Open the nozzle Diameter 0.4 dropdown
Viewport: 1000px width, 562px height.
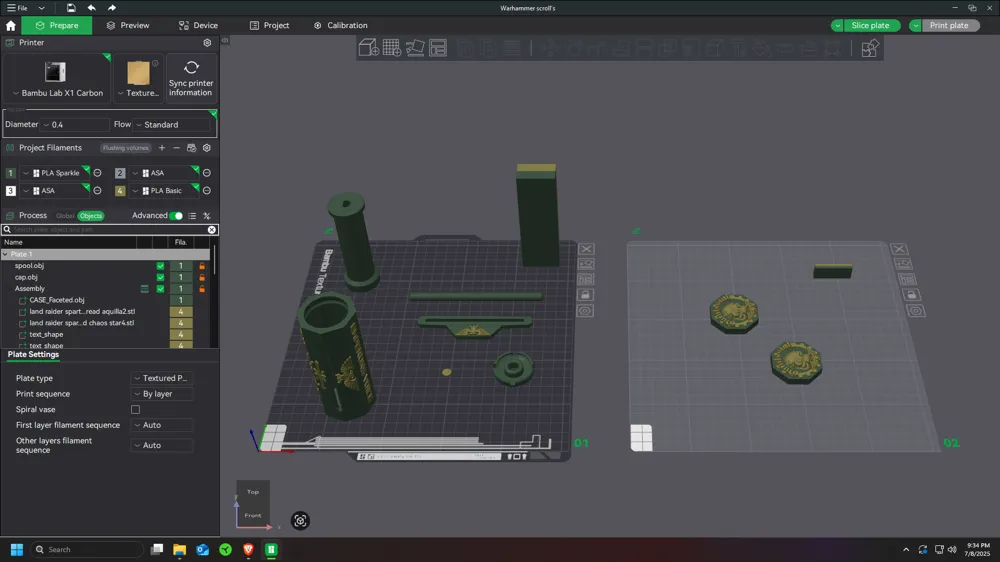(75, 124)
